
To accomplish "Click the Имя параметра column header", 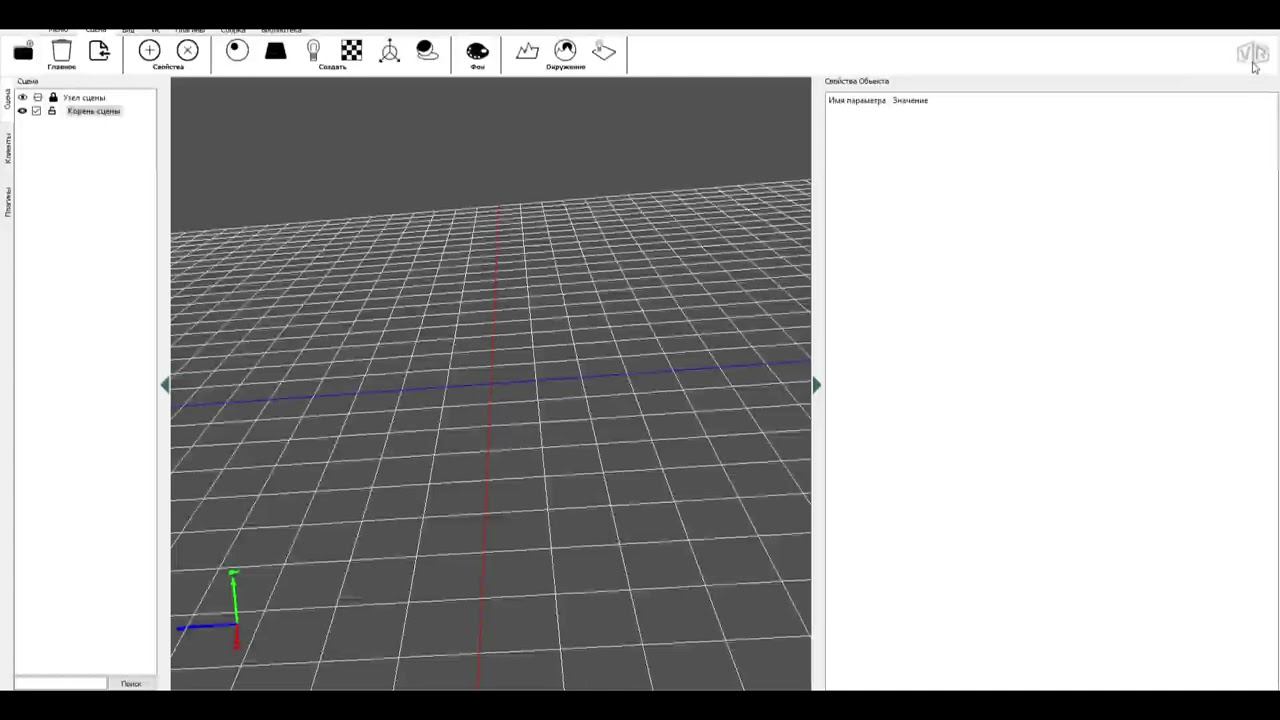I will [x=857, y=101].
